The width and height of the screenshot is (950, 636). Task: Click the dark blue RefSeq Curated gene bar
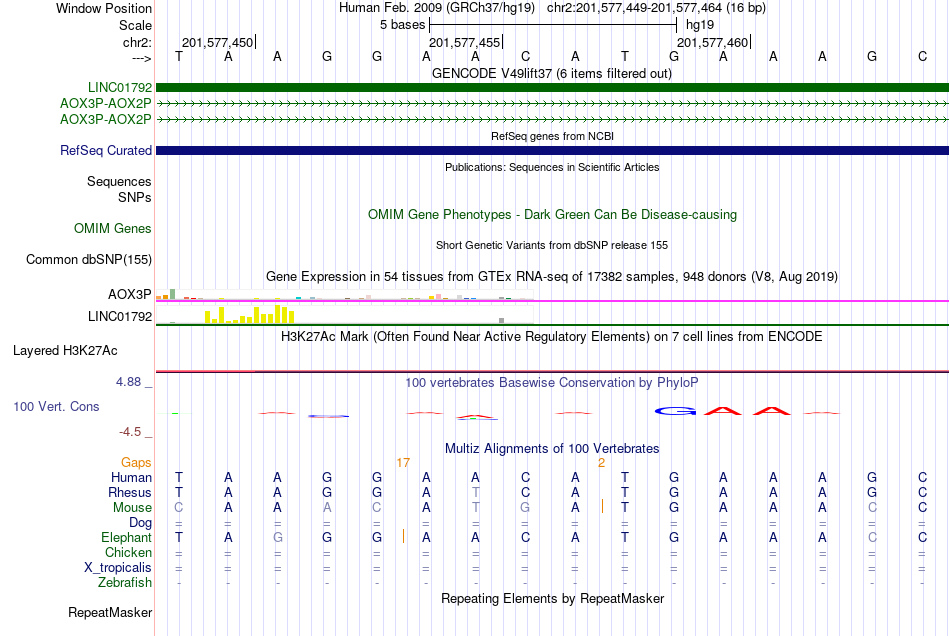point(552,150)
